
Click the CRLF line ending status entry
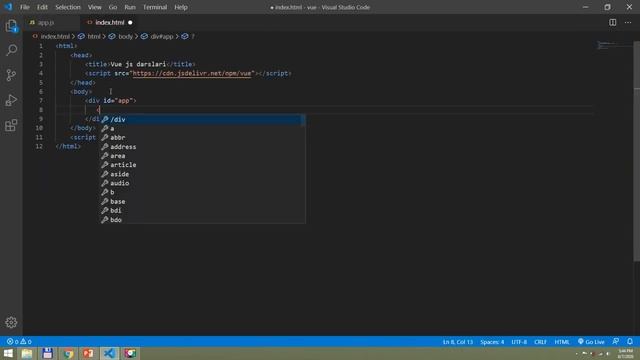tap(540, 342)
